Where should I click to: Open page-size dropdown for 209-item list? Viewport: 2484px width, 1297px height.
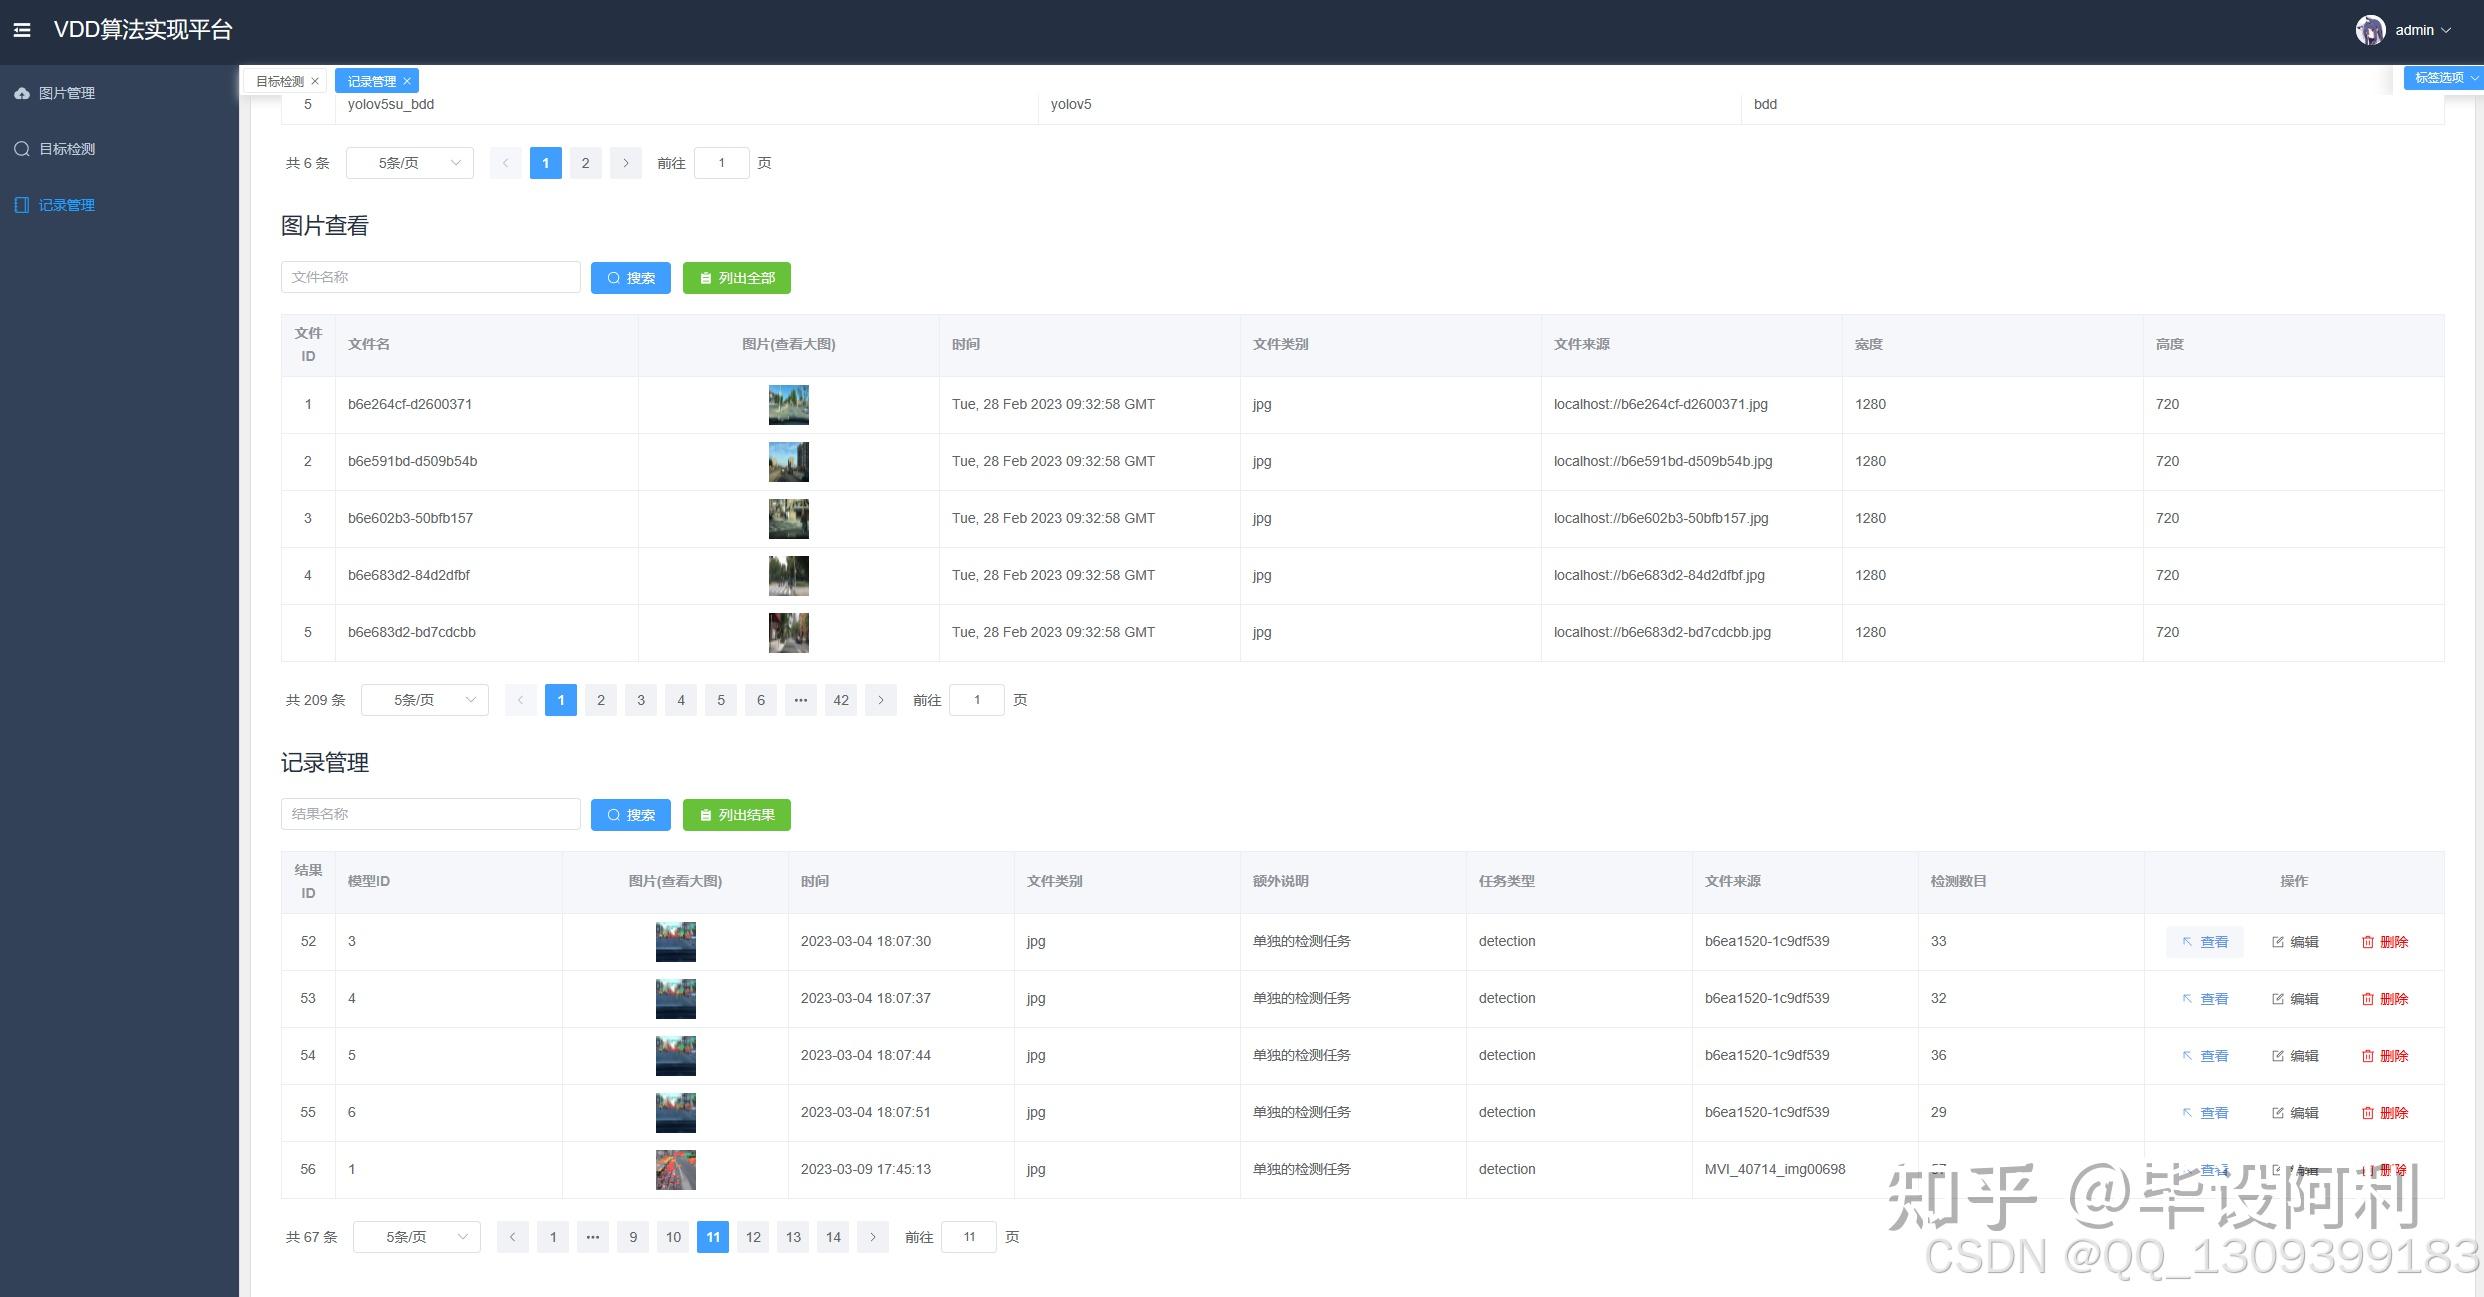pos(425,700)
